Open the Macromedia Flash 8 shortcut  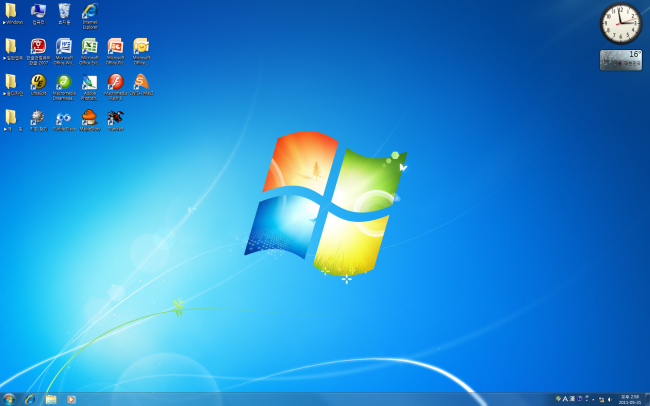point(115,82)
